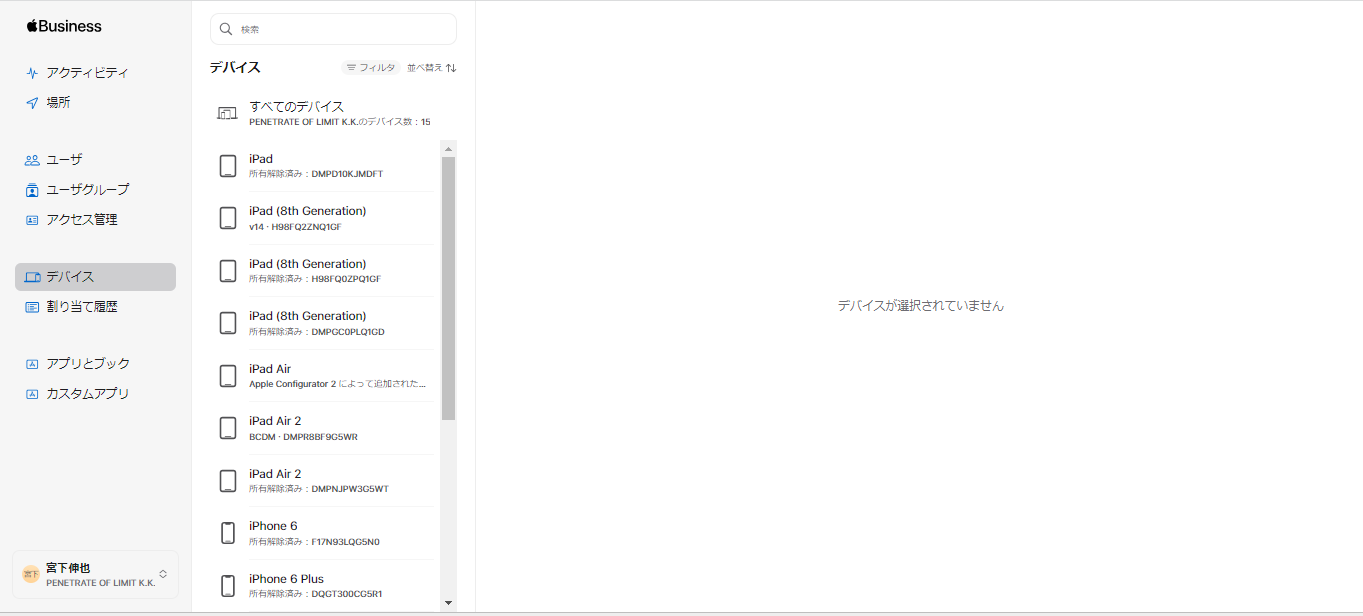Viewport: 1363px width, 616px height.
Task: Select iPad Air 2 DMPNJPW3G5WT
Action: (325, 481)
